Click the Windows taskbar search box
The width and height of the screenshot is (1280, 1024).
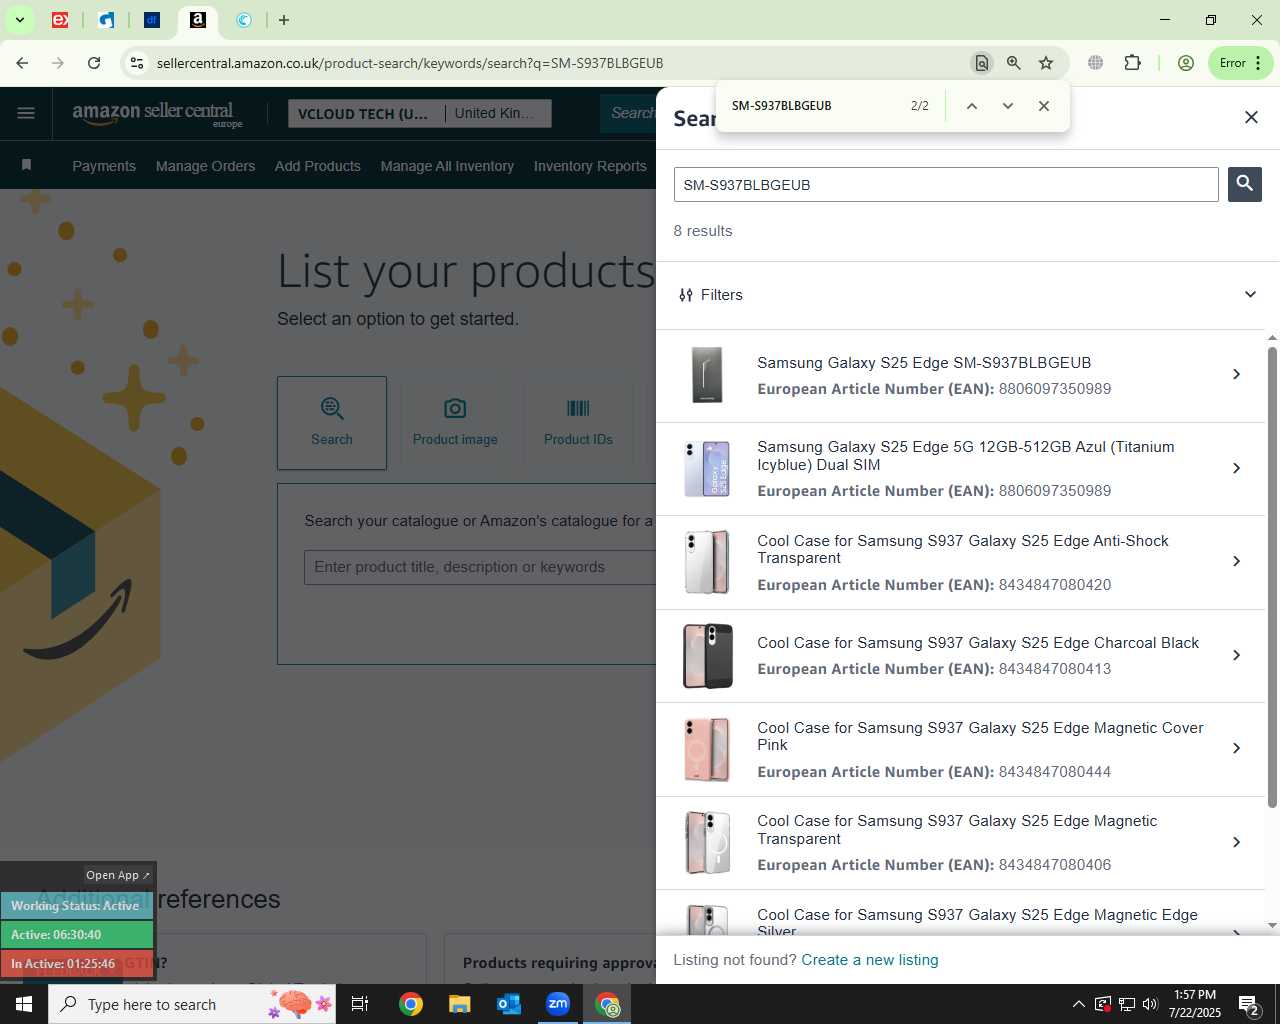192,1004
